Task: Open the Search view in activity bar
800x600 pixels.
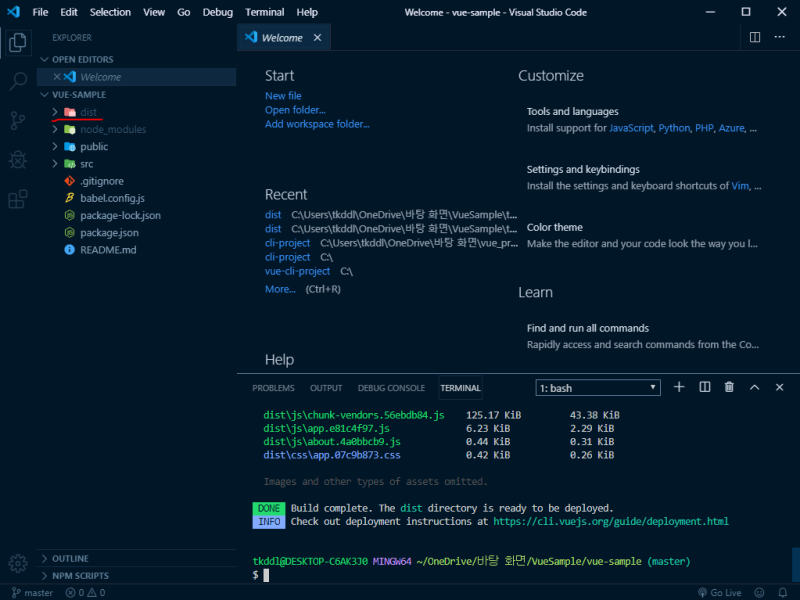Action: point(18,81)
